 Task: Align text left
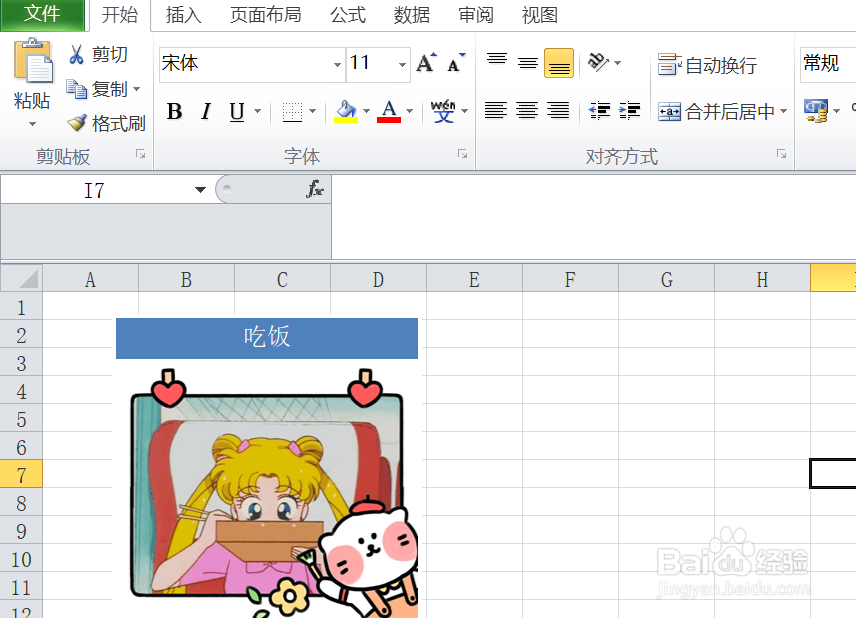point(496,110)
